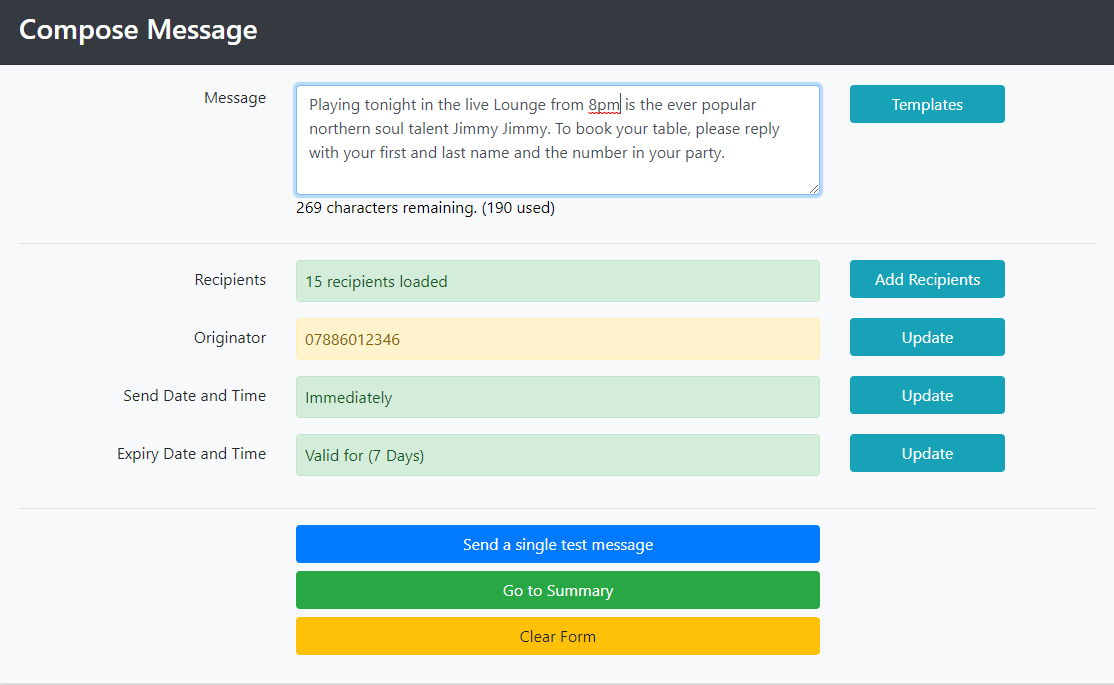Click the 'Send Date and Time' label
1114x685 pixels.
[x=195, y=396]
